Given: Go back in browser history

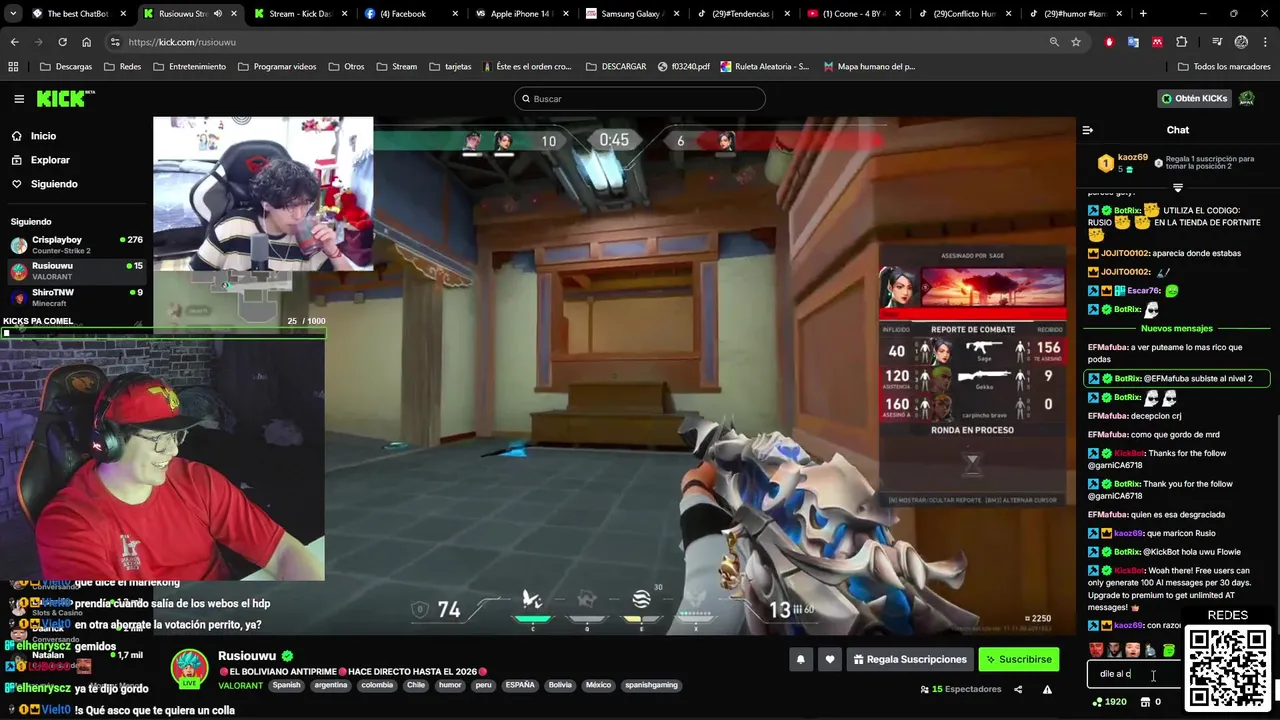Looking at the screenshot, I should (14, 42).
